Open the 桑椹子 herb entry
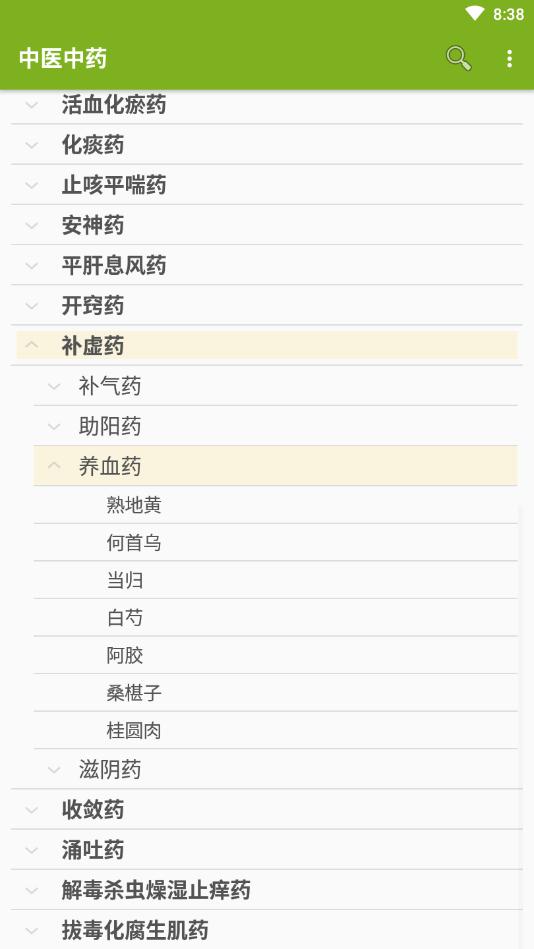The height and width of the screenshot is (949, 534). click(275, 692)
